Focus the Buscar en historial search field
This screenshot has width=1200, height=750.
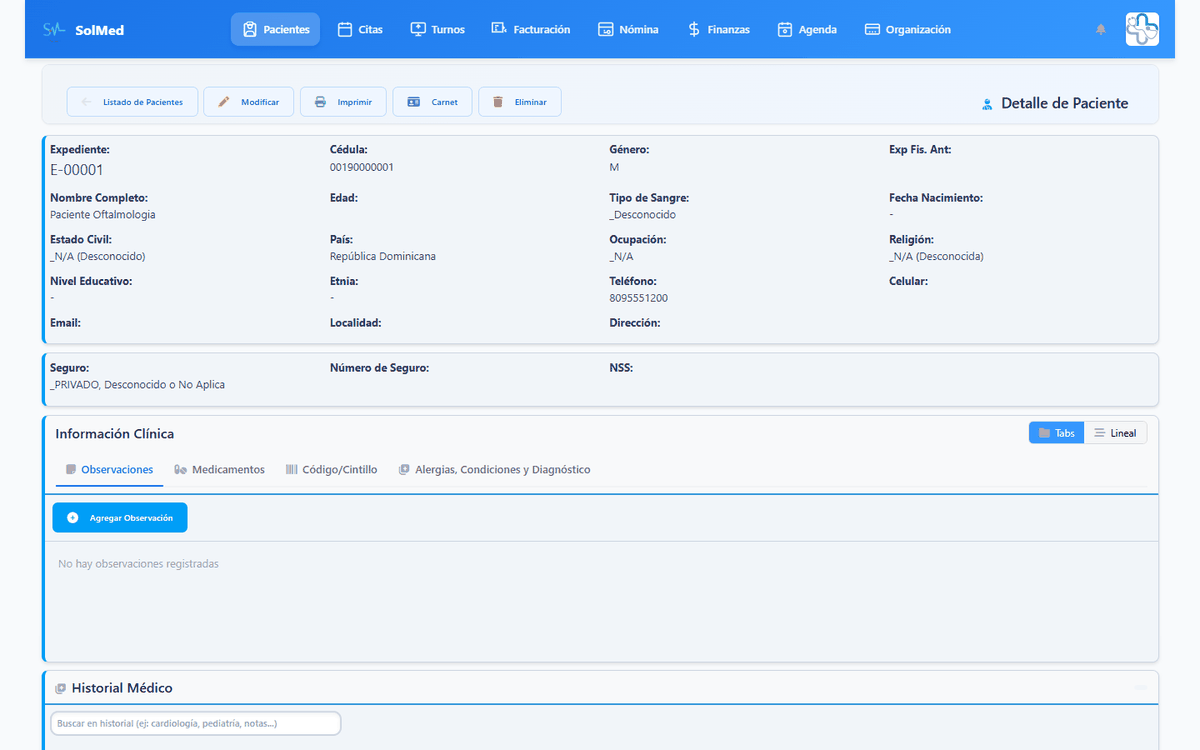[196, 723]
